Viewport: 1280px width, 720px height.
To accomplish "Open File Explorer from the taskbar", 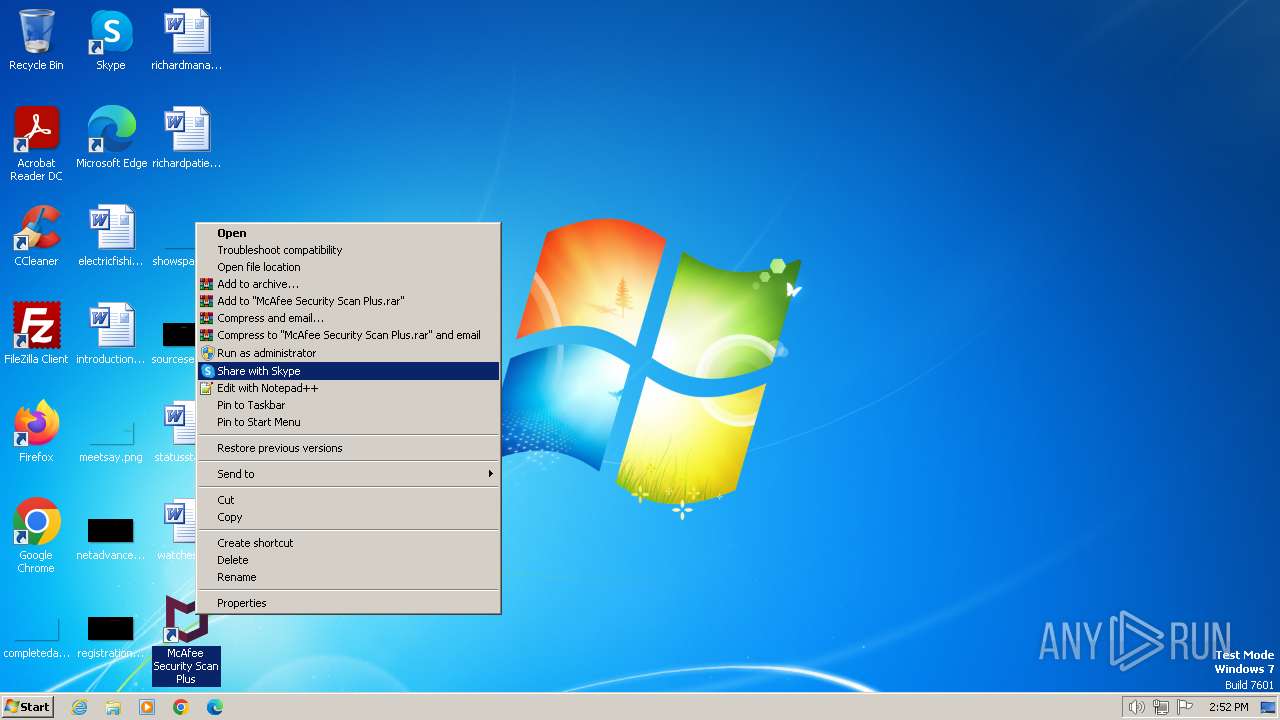I will click(x=113, y=707).
